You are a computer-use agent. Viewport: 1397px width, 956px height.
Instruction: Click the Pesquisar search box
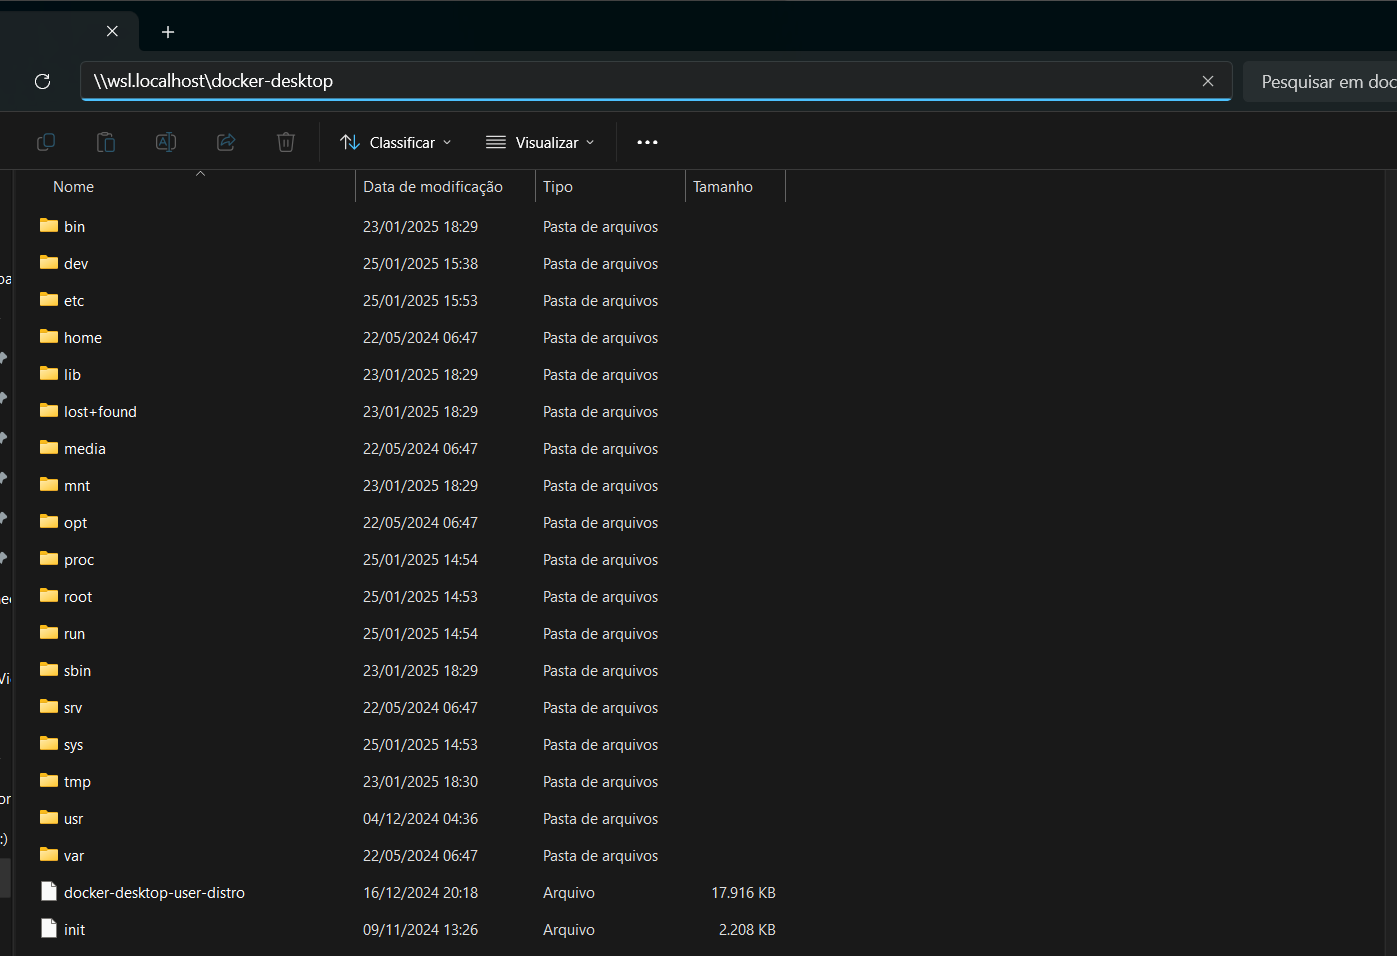[1320, 81]
